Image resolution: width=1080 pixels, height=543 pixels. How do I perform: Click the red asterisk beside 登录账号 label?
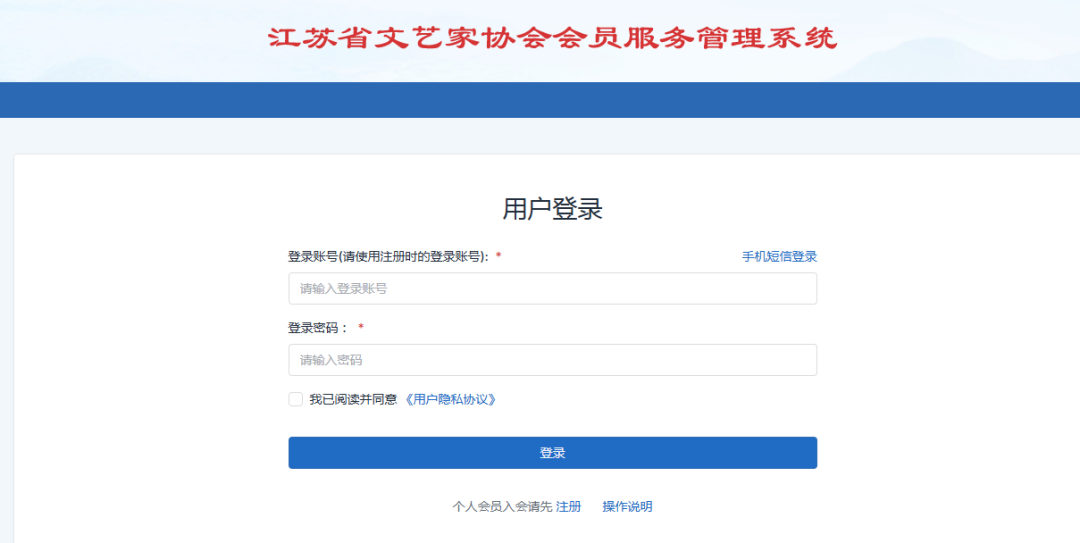[498, 257]
